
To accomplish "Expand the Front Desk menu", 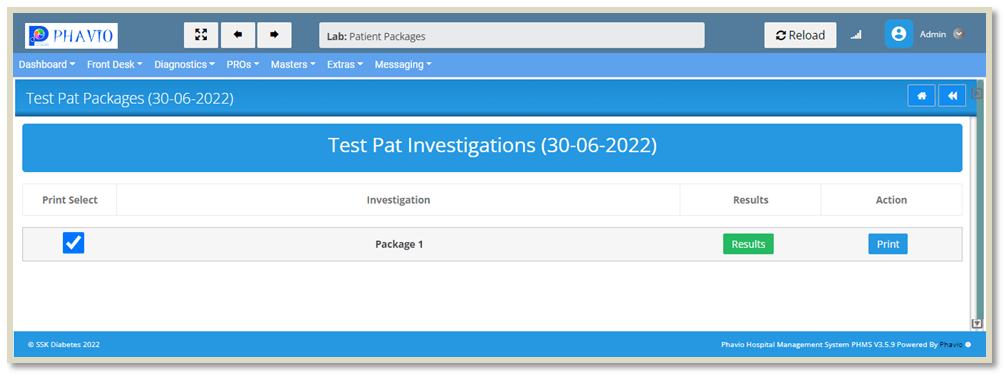I will pyautogui.click(x=115, y=65).
